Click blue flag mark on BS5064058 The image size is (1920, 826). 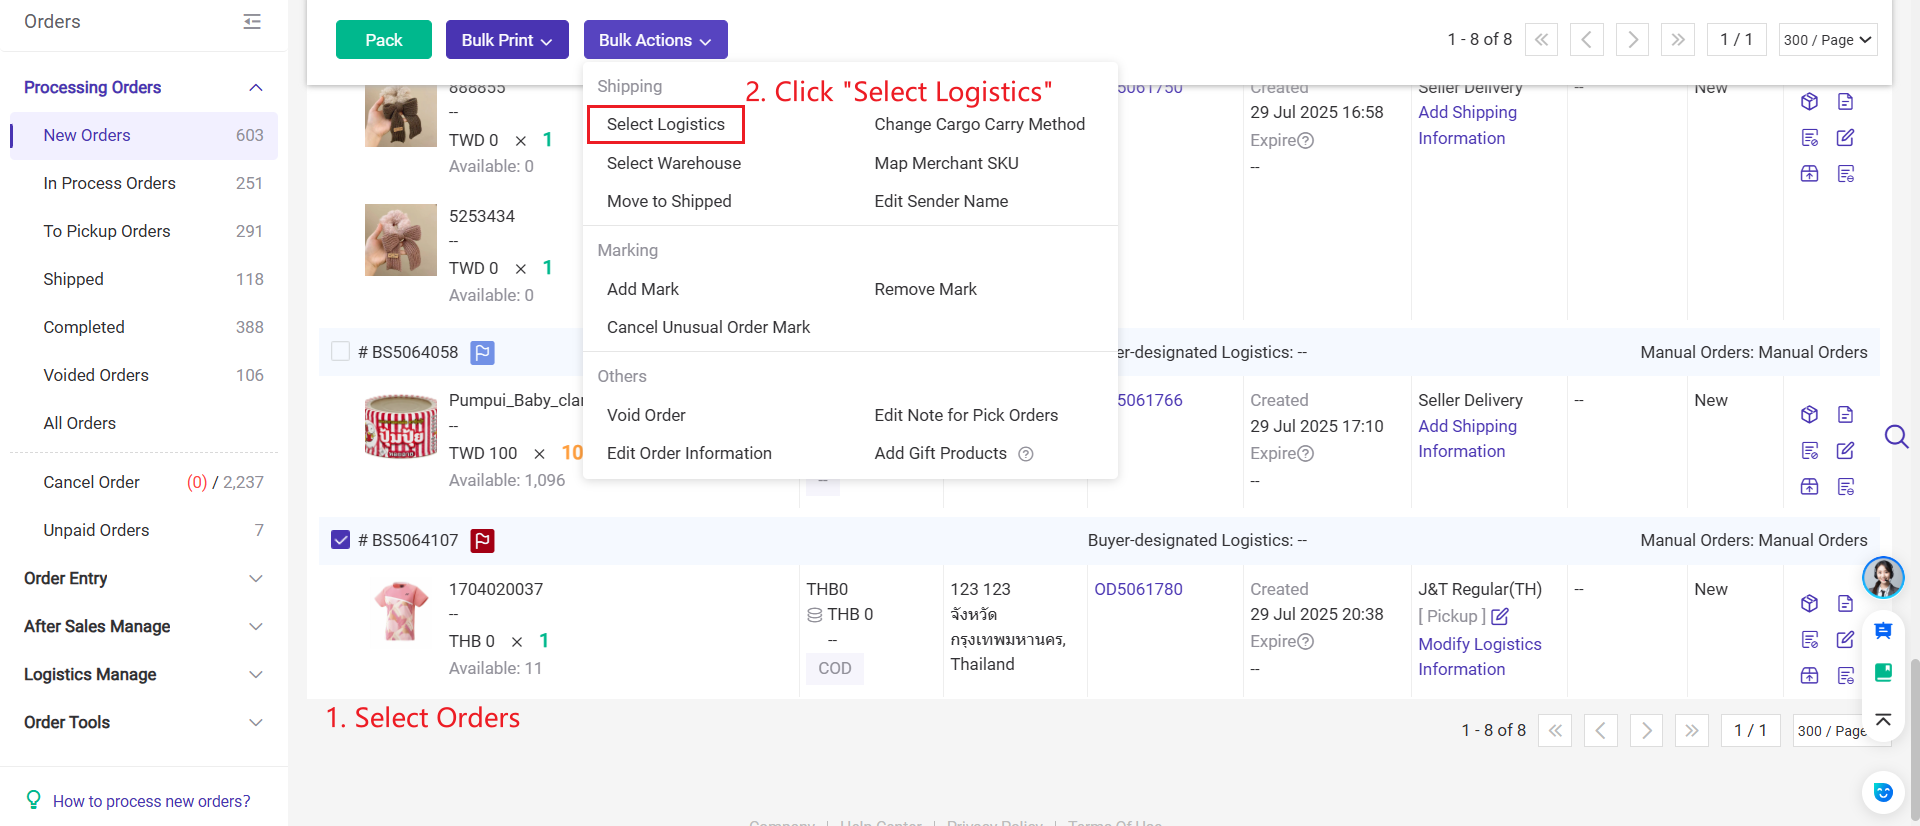coord(482,352)
